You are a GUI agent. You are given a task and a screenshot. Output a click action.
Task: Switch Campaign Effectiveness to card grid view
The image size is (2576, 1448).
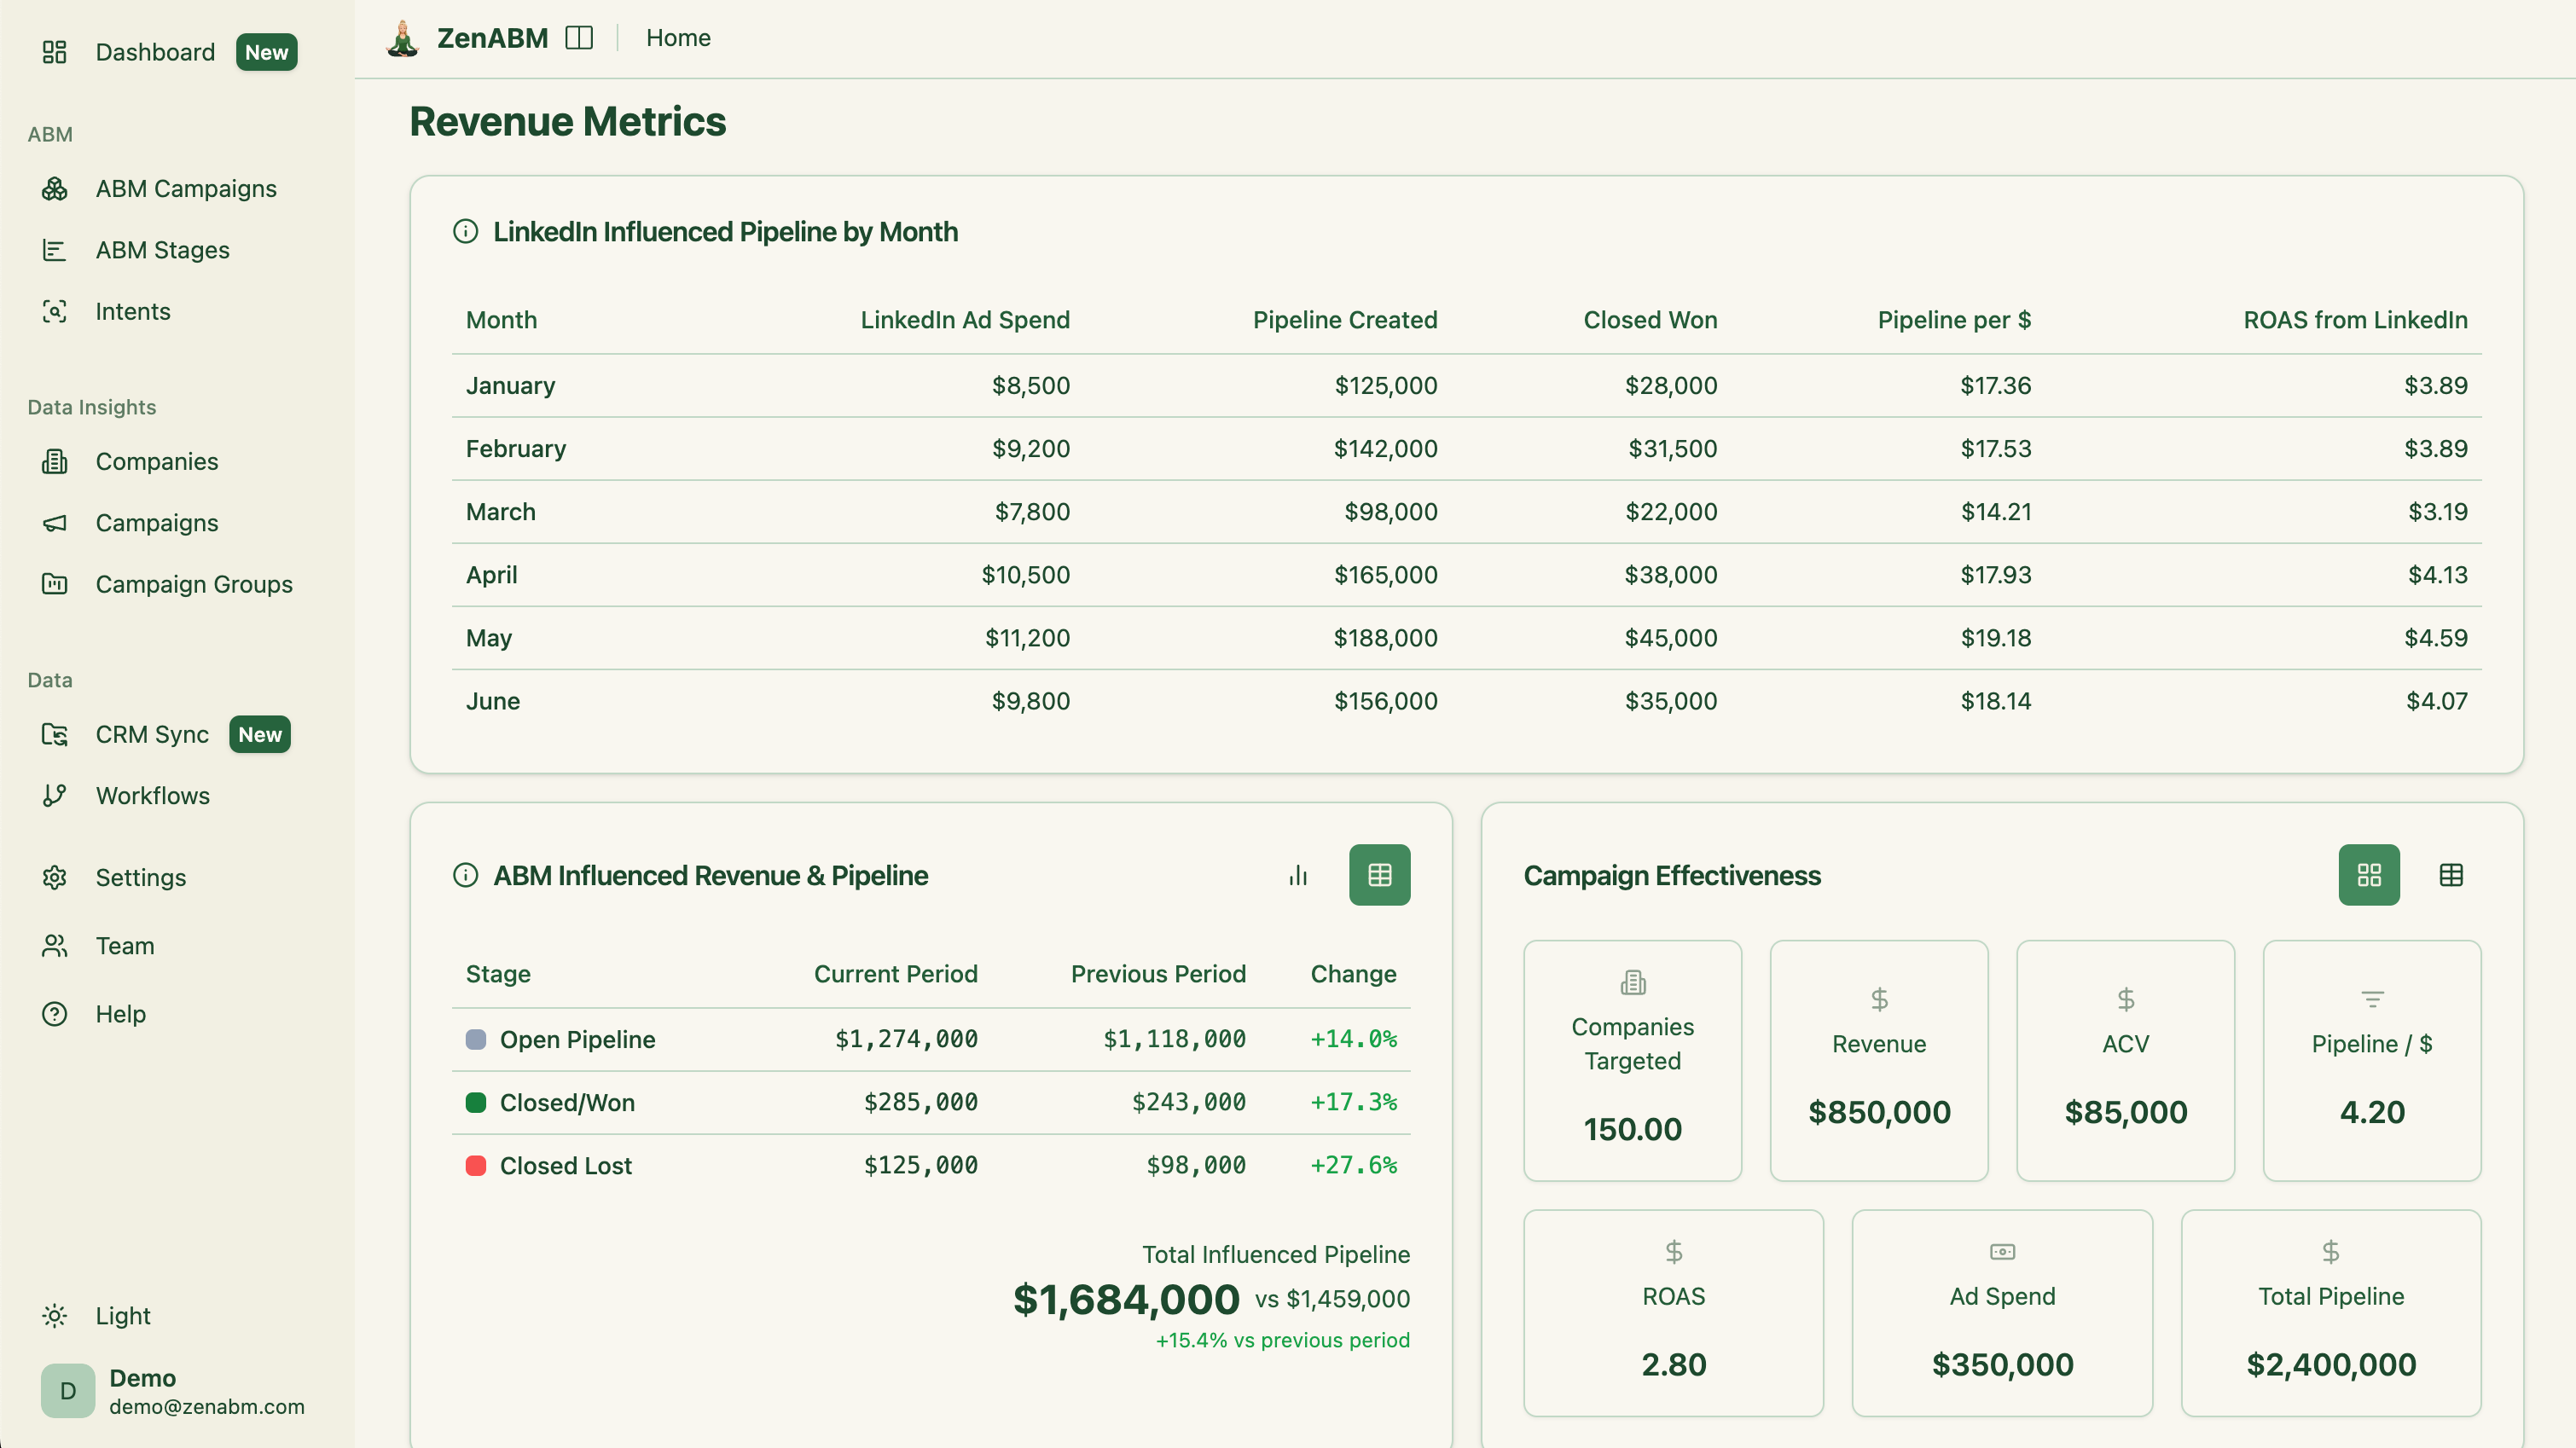(2368, 875)
